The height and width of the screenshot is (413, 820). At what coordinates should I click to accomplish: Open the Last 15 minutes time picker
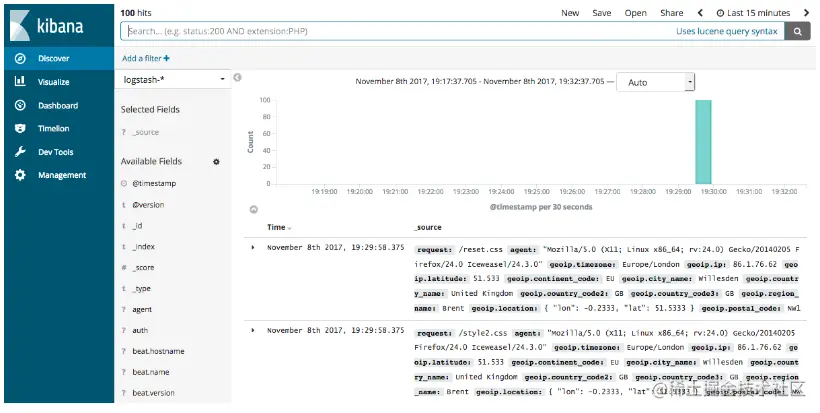point(753,13)
